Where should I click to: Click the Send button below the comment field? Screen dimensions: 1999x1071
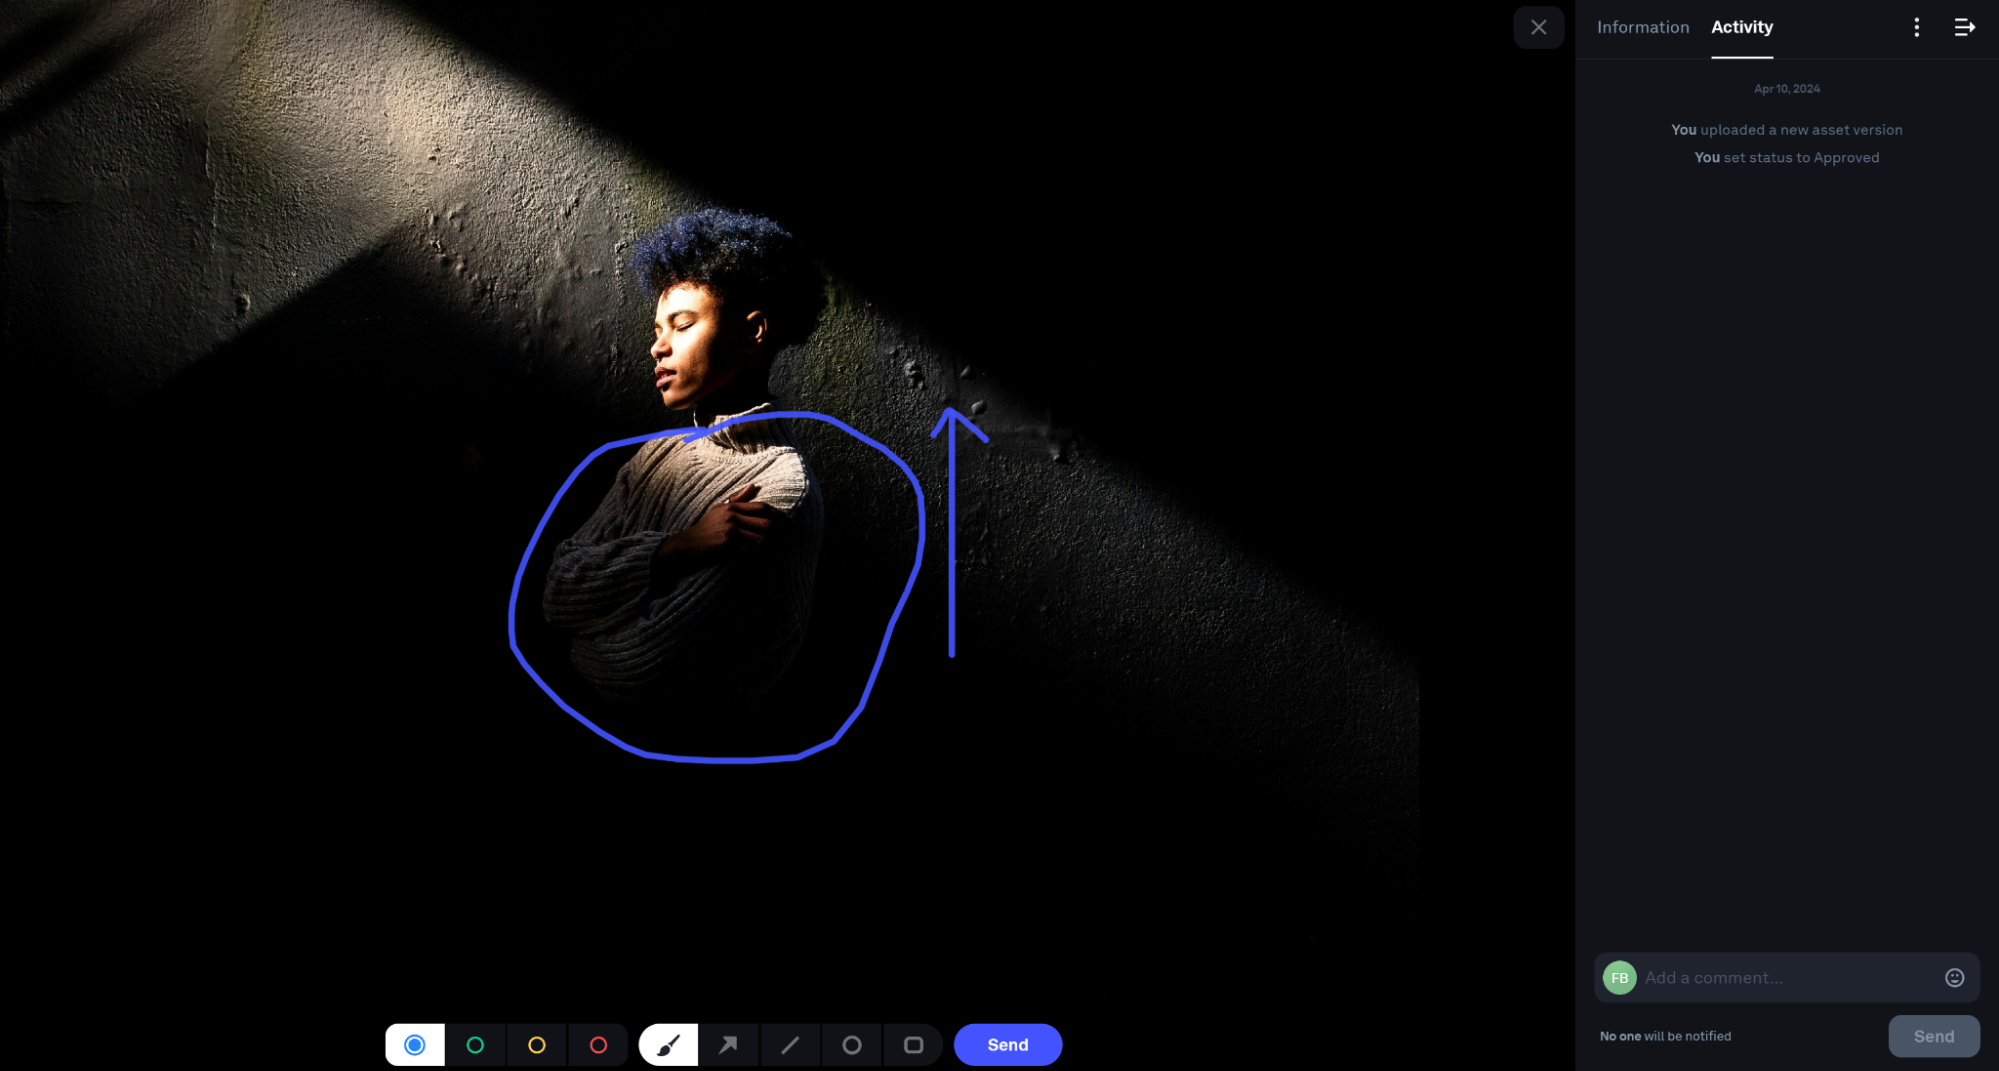coord(1933,1035)
